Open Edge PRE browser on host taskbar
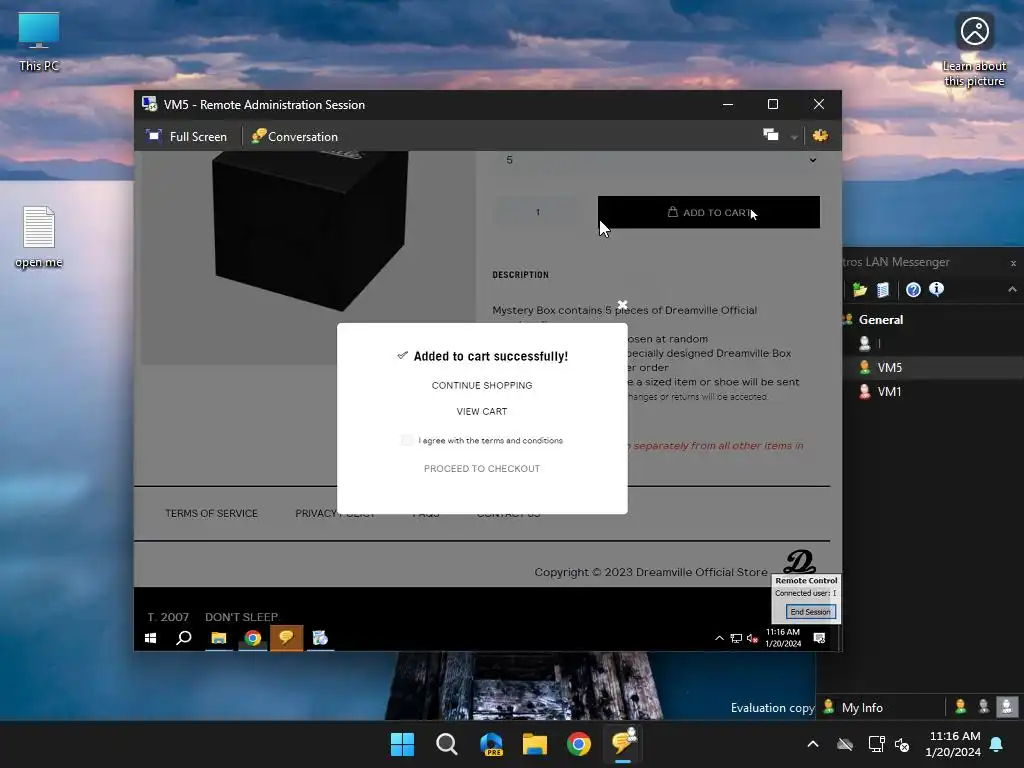The width and height of the screenshot is (1024, 768). [x=491, y=744]
